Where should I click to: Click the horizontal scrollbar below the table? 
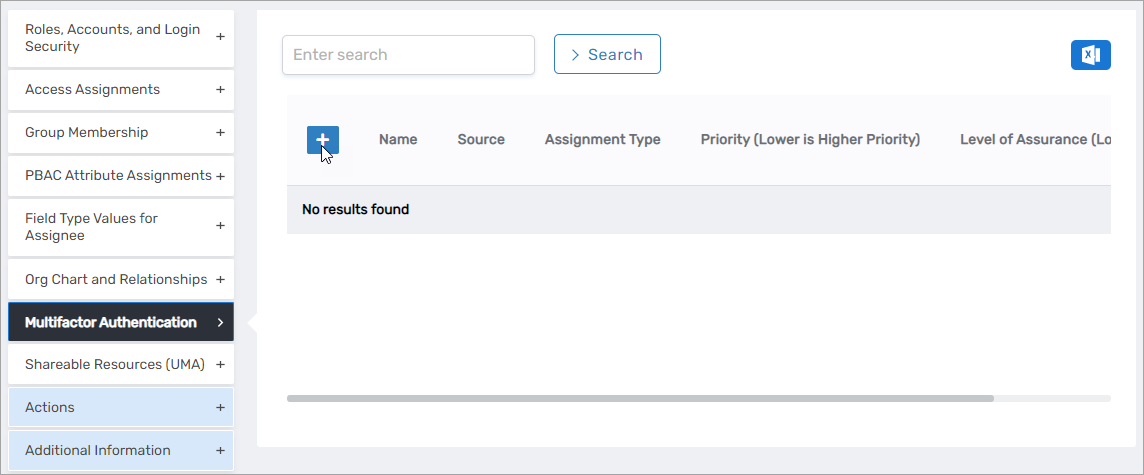click(x=640, y=398)
